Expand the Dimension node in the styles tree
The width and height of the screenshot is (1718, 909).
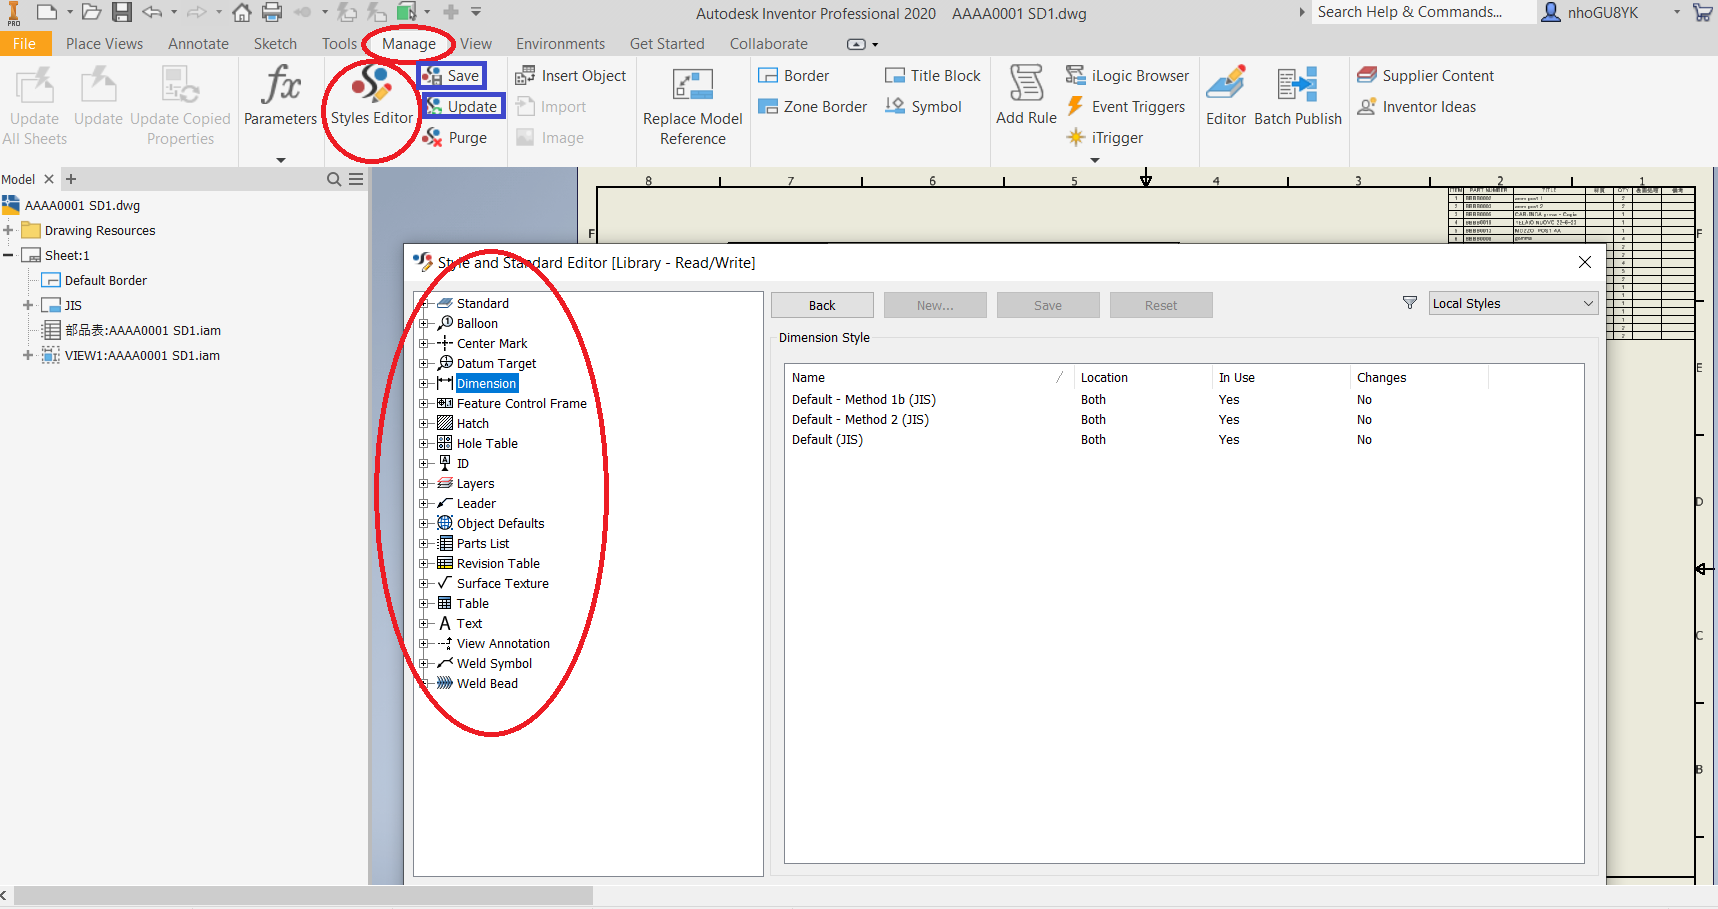(425, 383)
